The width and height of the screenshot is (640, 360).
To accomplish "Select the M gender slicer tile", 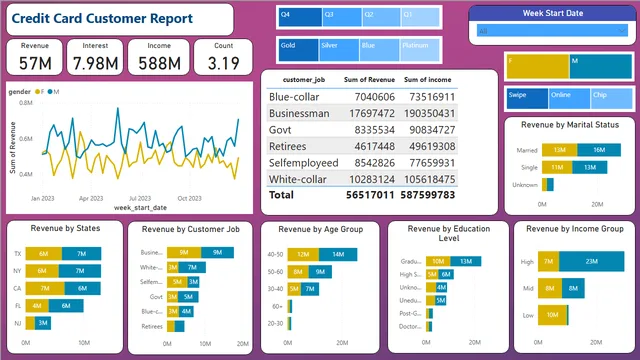I will click(601, 67).
